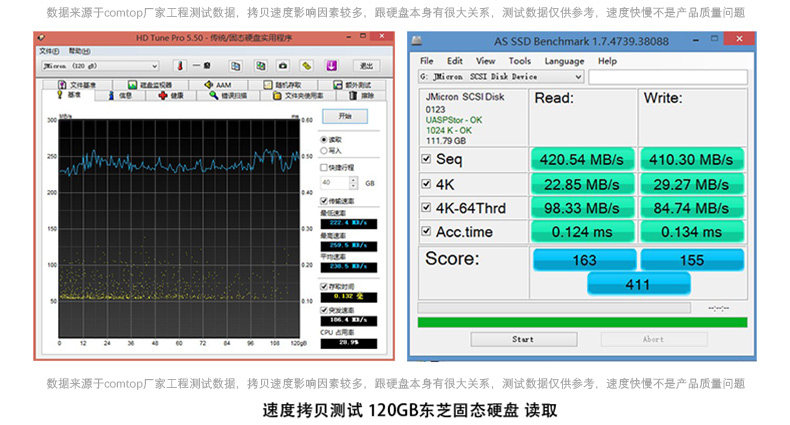Toggle the Acc.time test checkbox

(x=426, y=231)
